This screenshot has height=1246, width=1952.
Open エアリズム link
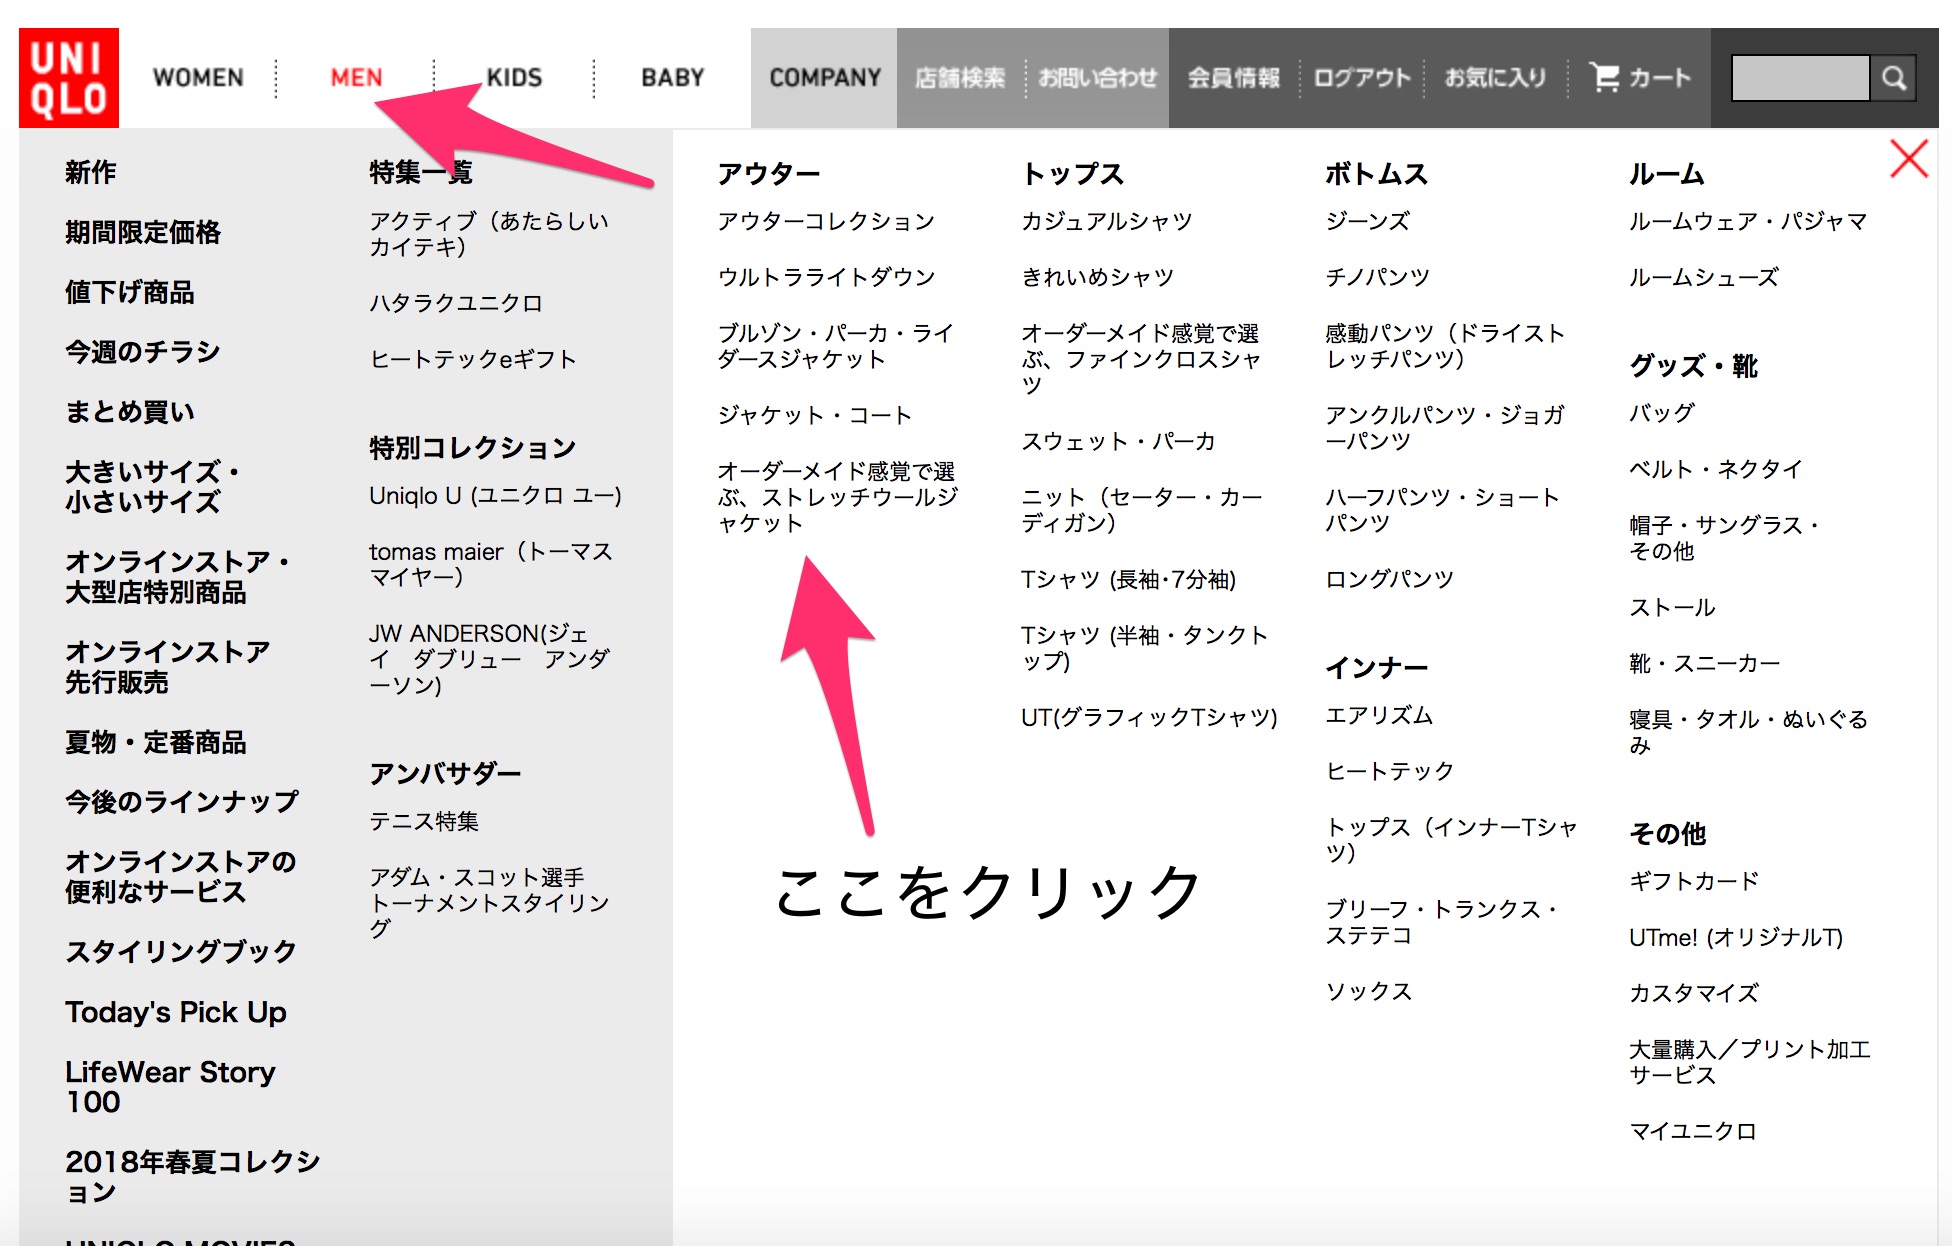tap(1379, 715)
